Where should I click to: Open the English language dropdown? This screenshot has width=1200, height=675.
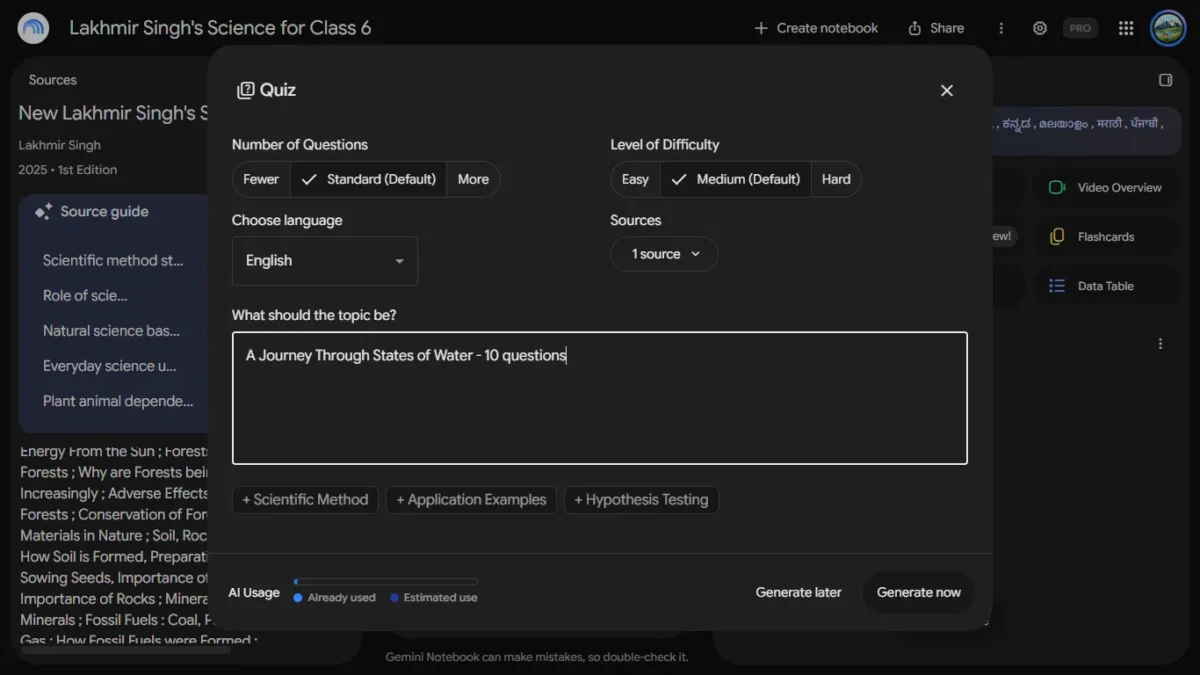click(x=325, y=261)
